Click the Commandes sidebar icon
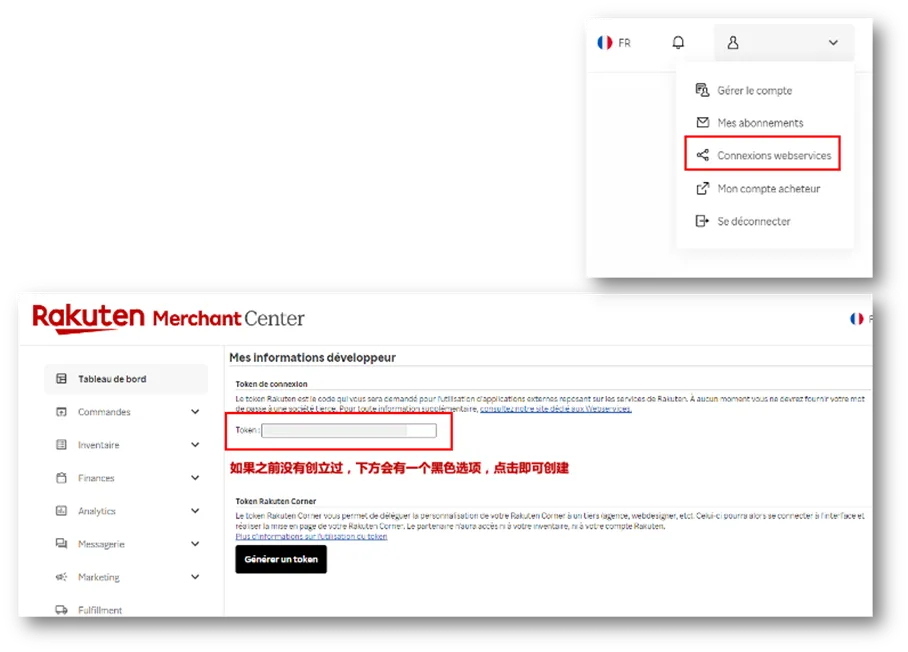 pos(61,412)
